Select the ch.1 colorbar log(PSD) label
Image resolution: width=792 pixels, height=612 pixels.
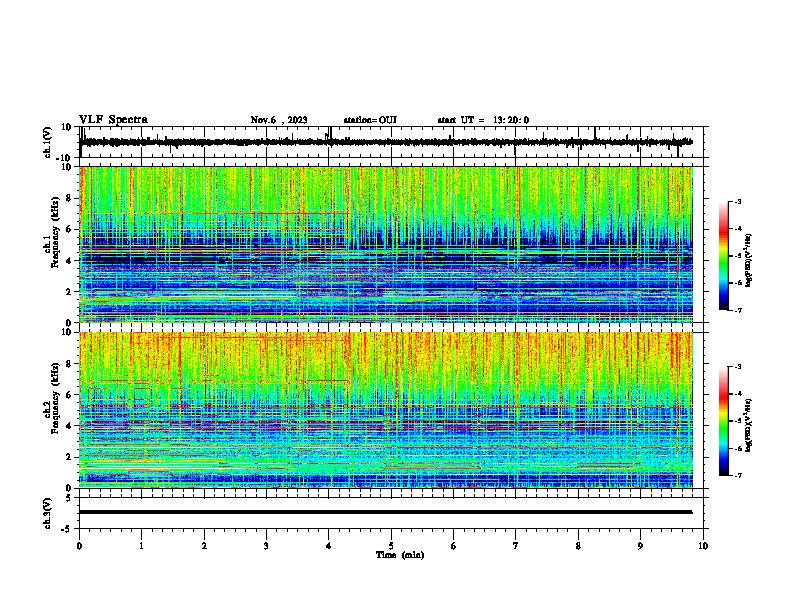pos(749,260)
